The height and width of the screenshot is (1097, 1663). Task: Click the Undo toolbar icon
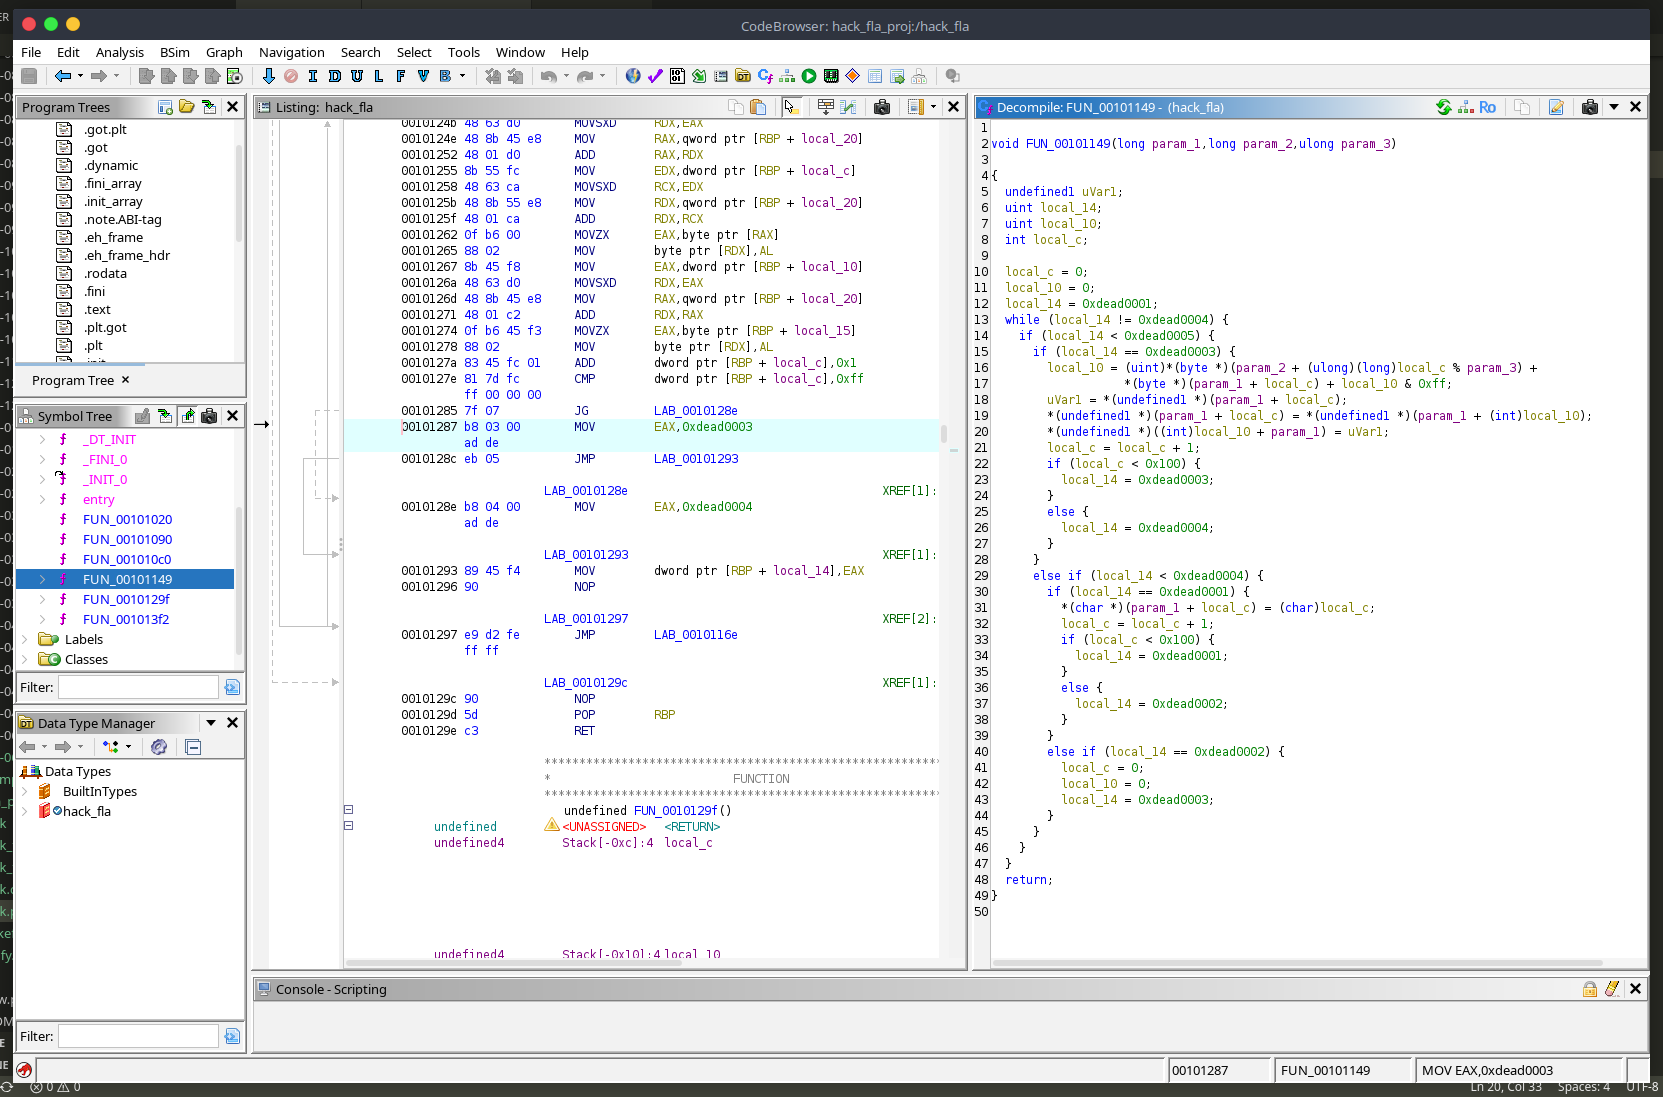548,76
